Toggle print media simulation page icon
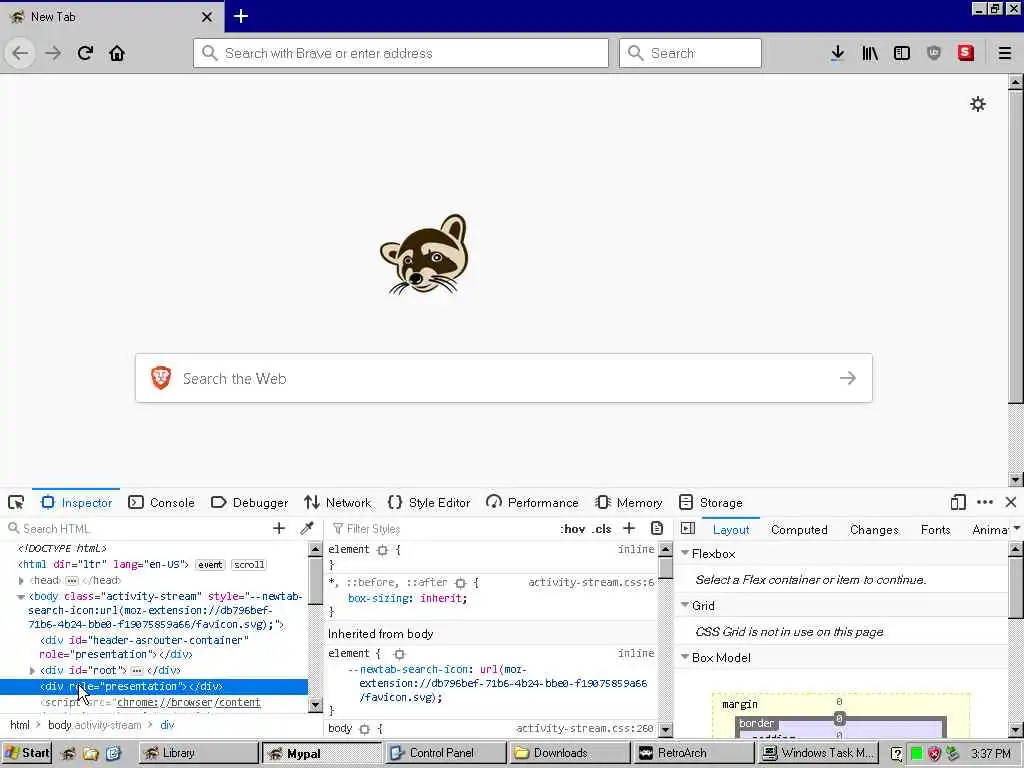 pos(657,528)
